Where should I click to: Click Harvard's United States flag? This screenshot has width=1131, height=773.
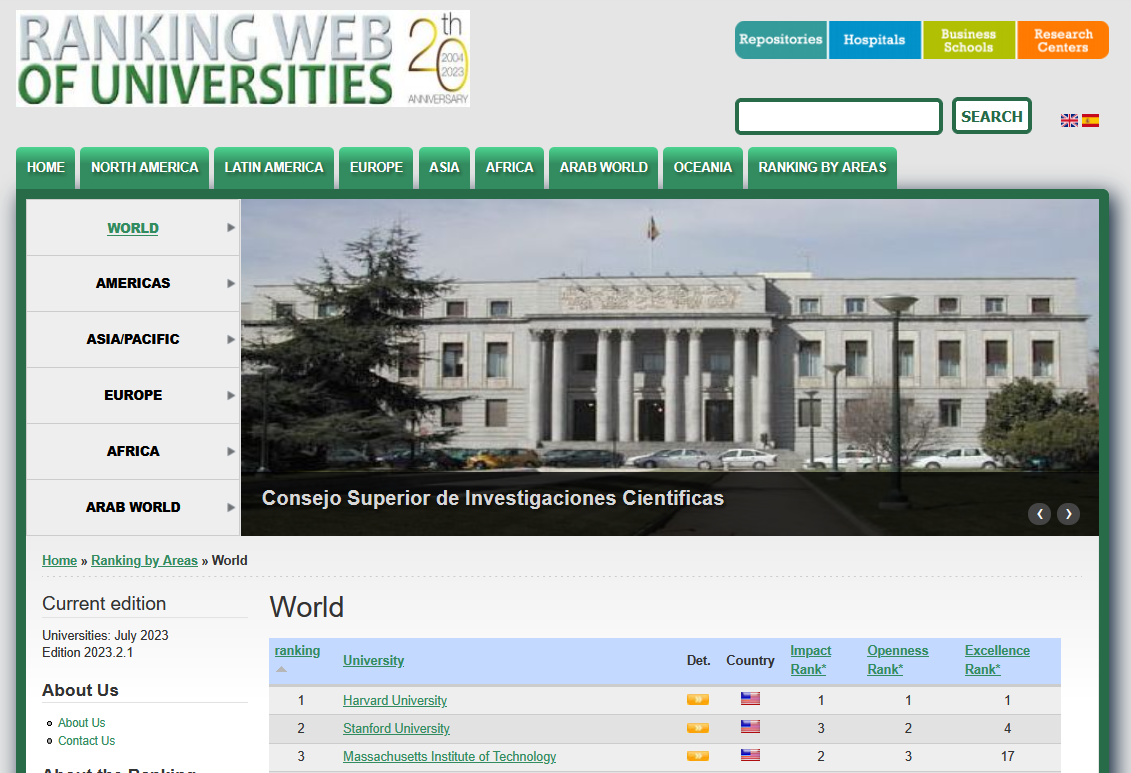tap(750, 699)
